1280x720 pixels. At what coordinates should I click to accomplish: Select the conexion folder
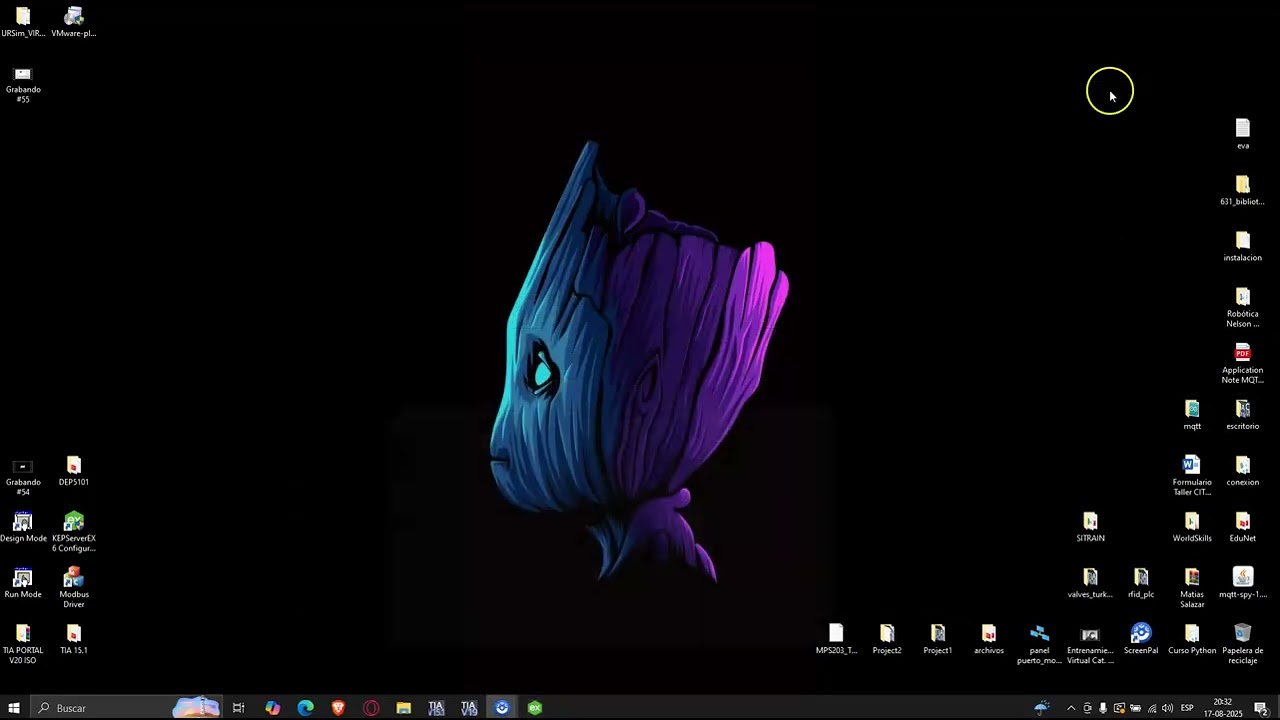(1243, 472)
